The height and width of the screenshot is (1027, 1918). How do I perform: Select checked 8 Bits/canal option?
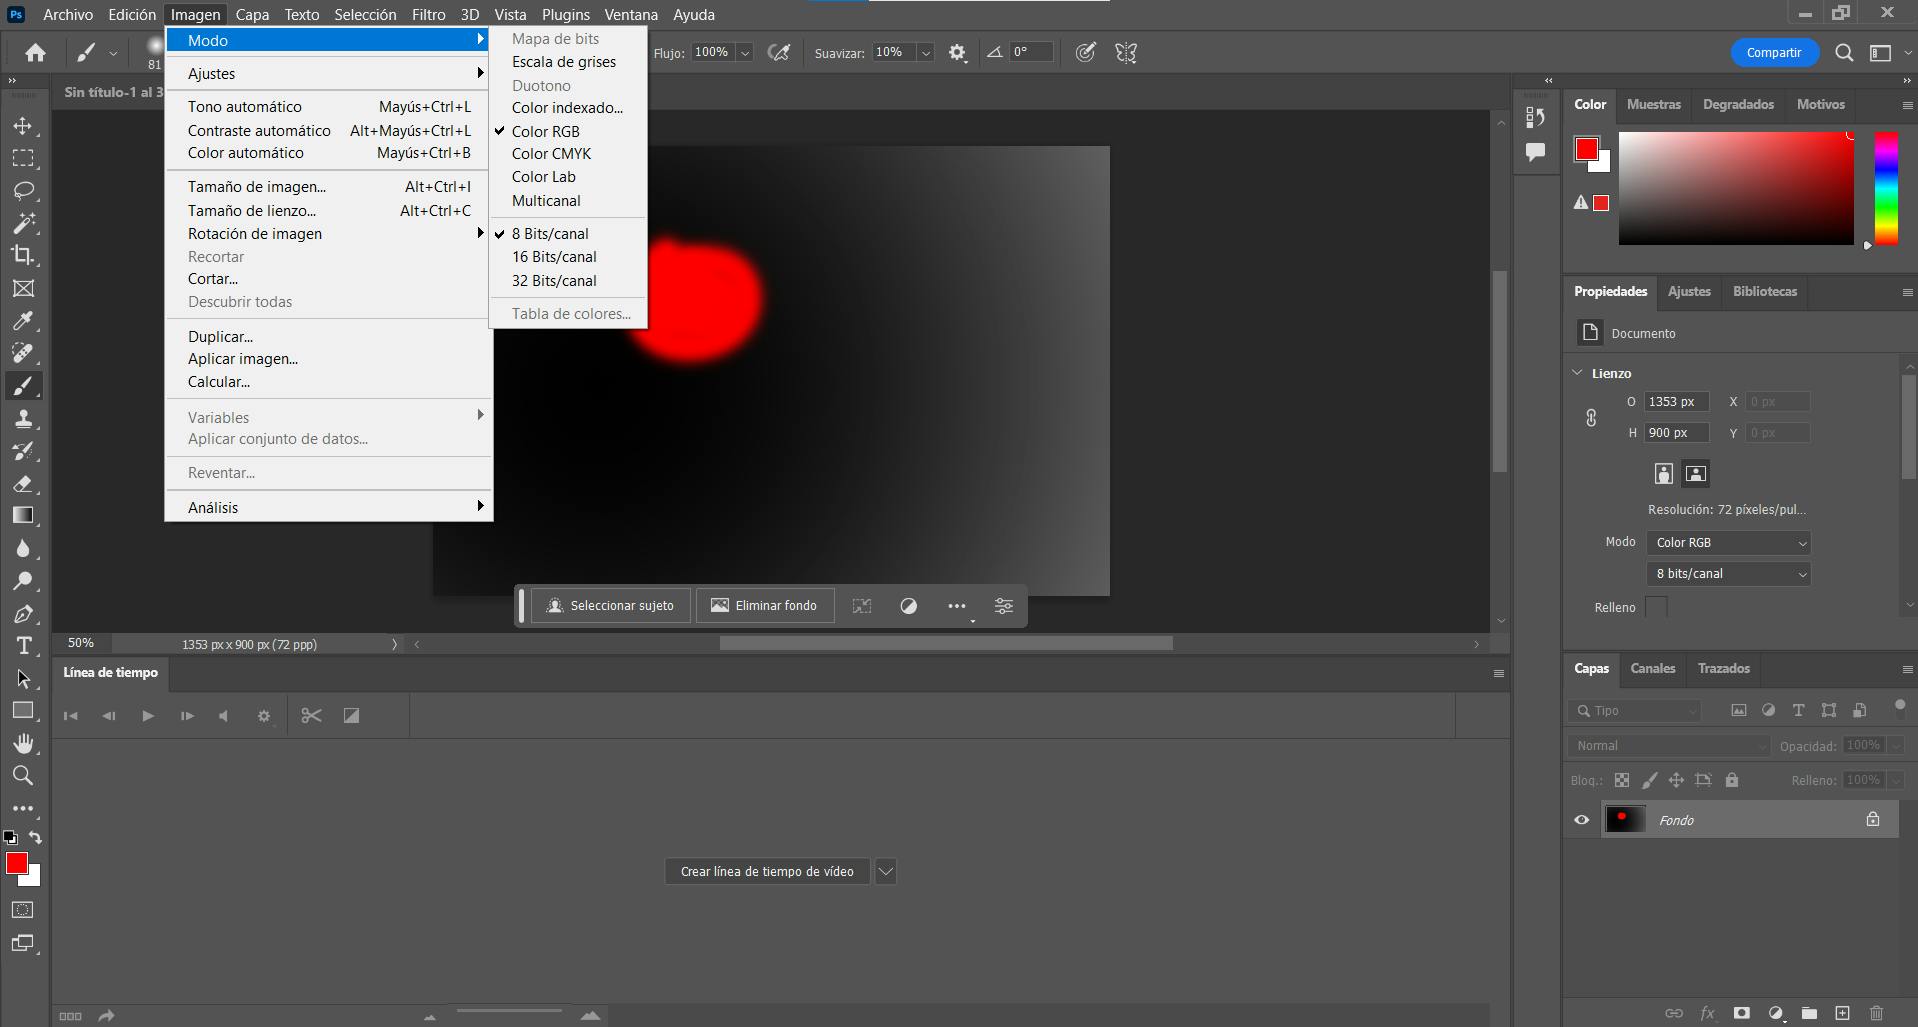coord(550,234)
